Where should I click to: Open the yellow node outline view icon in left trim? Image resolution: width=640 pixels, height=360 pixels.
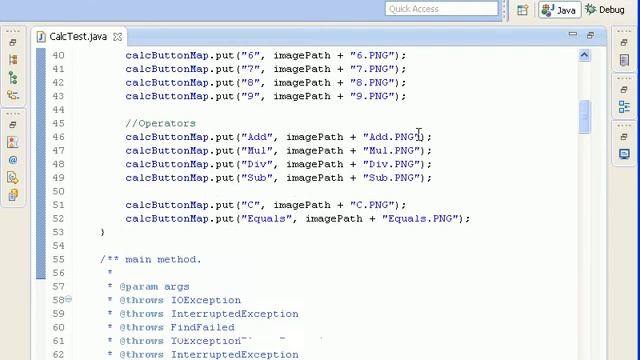point(13,96)
